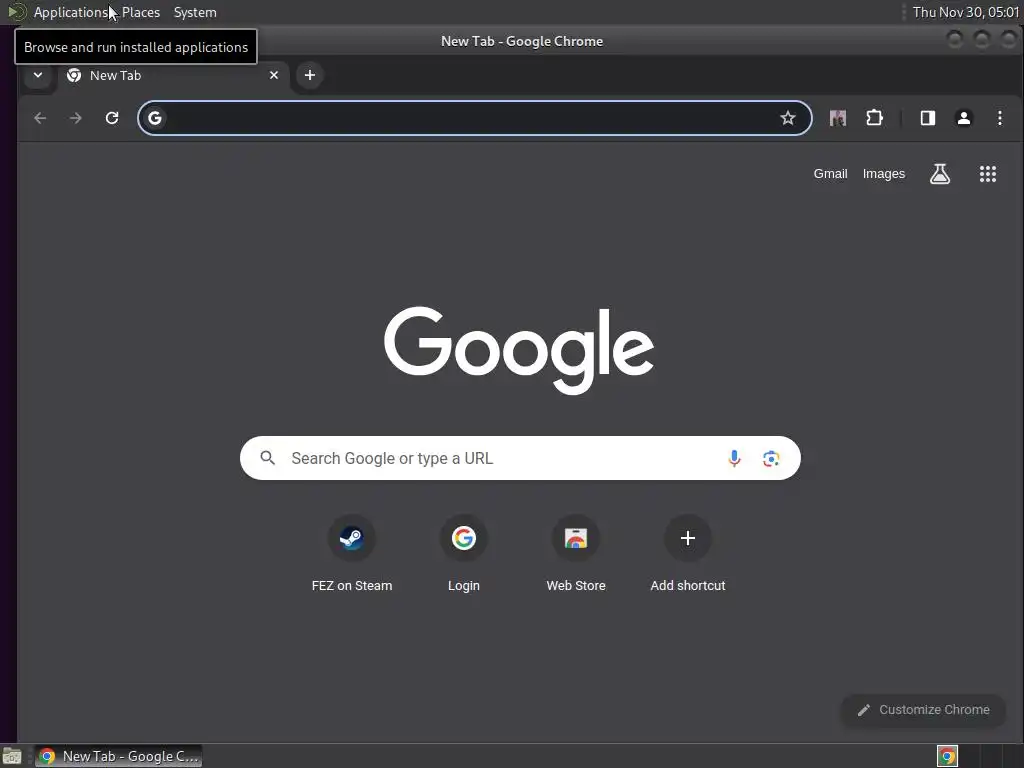1024x768 pixels.
Task: Click the Google icon in the address bar
Action: (155, 118)
